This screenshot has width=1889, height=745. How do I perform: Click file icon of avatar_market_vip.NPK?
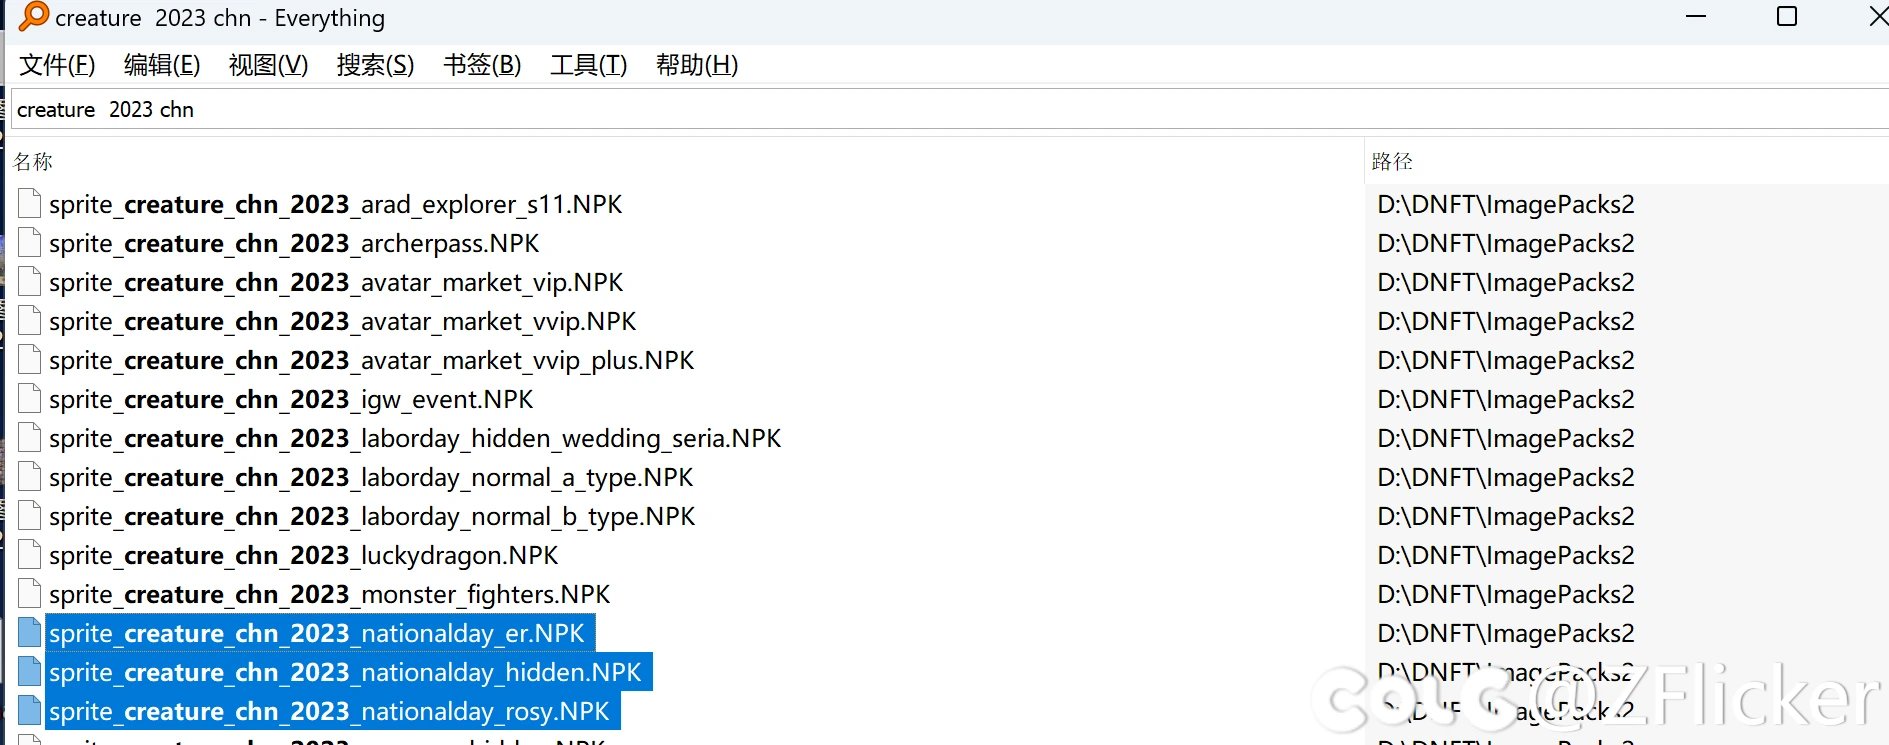tap(30, 282)
